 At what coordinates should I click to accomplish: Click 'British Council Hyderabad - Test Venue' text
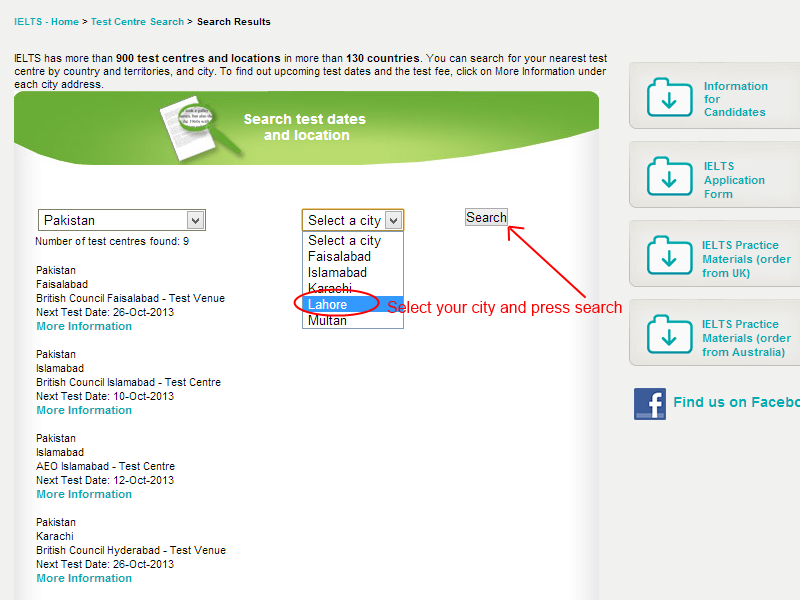point(131,551)
